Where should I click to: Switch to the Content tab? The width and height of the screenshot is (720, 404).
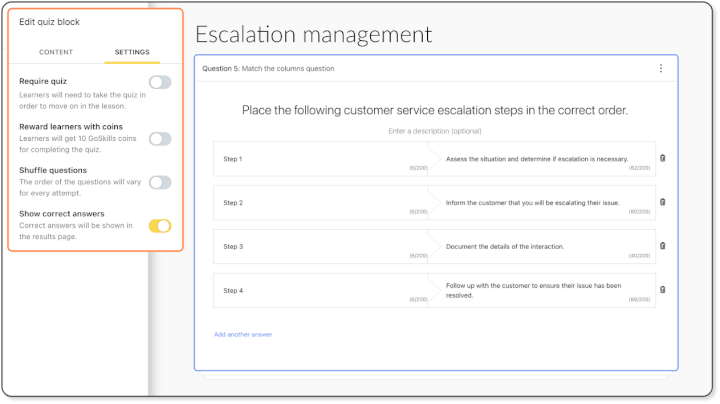56,51
